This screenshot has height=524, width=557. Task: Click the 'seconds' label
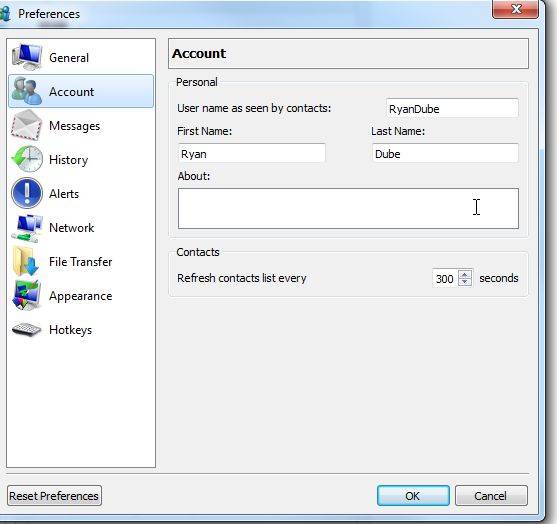[x=499, y=278]
